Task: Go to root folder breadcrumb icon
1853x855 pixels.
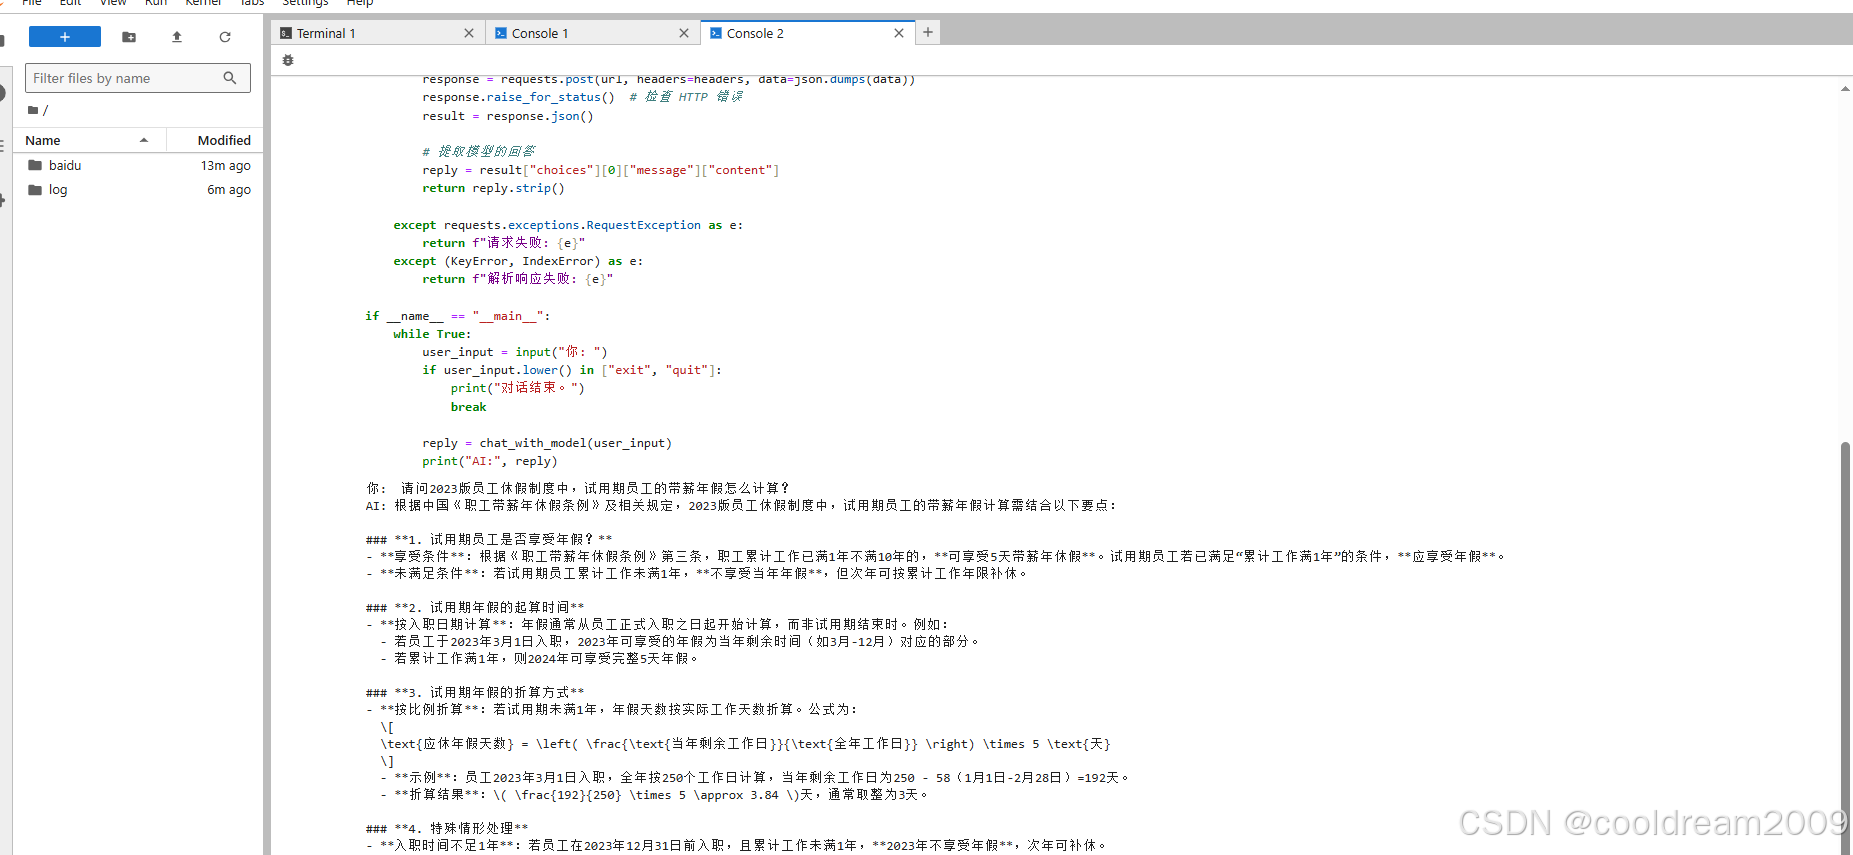Action: coord(33,110)
